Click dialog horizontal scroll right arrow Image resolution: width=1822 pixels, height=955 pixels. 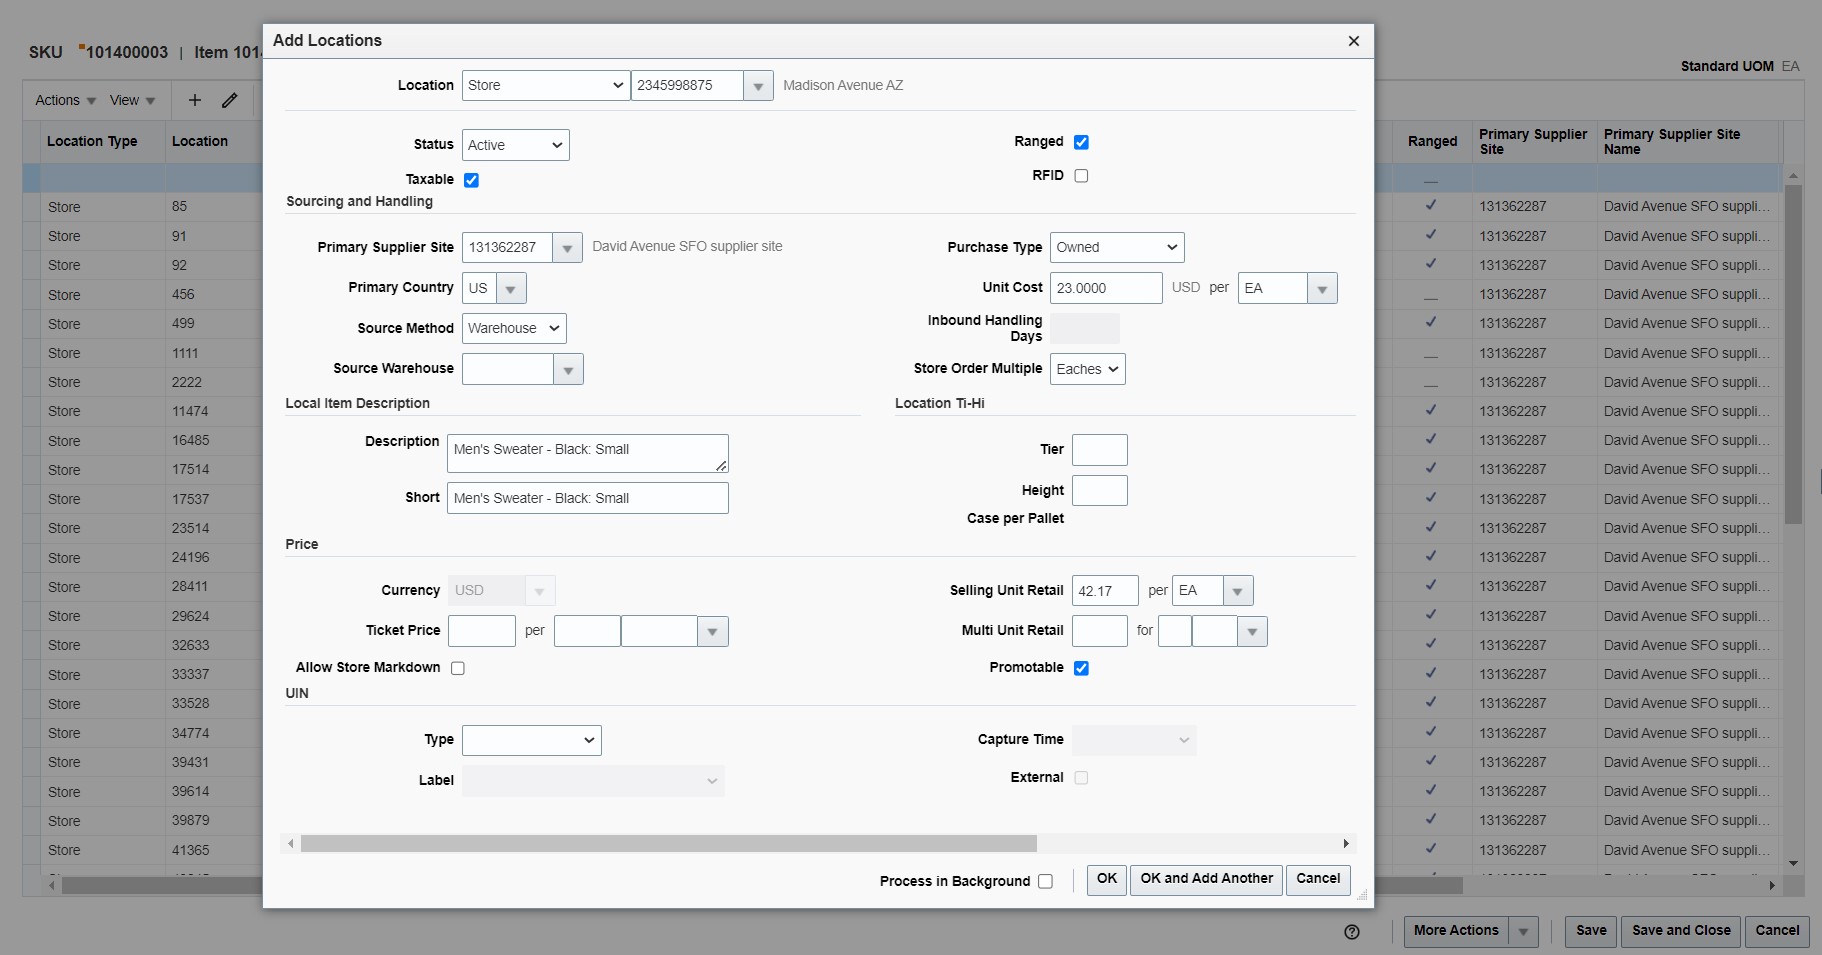1346,844
